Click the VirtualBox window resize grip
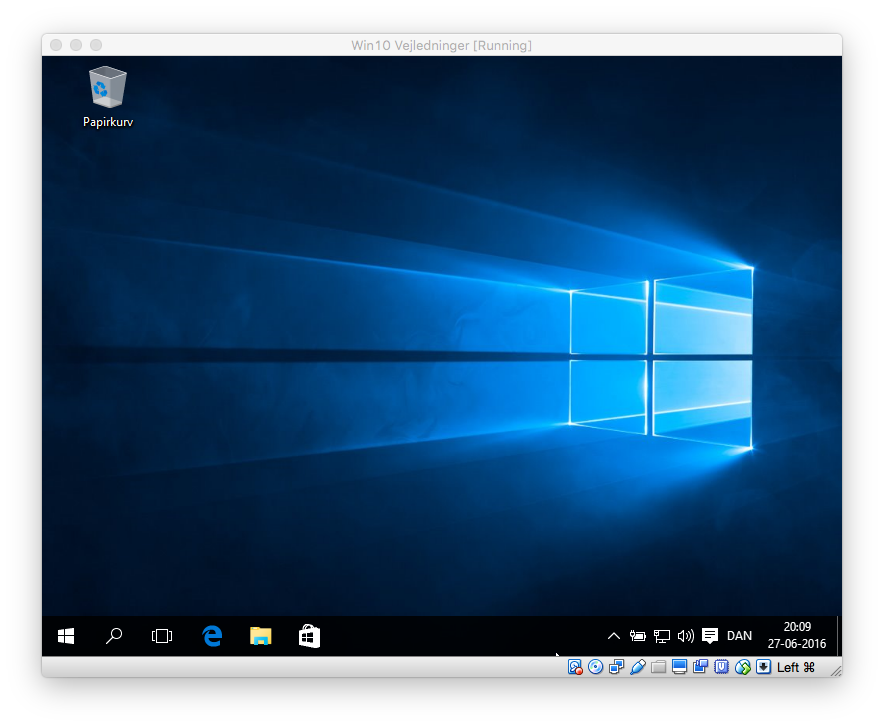Viewport: 884px width, 727px height. pos(836,671)
